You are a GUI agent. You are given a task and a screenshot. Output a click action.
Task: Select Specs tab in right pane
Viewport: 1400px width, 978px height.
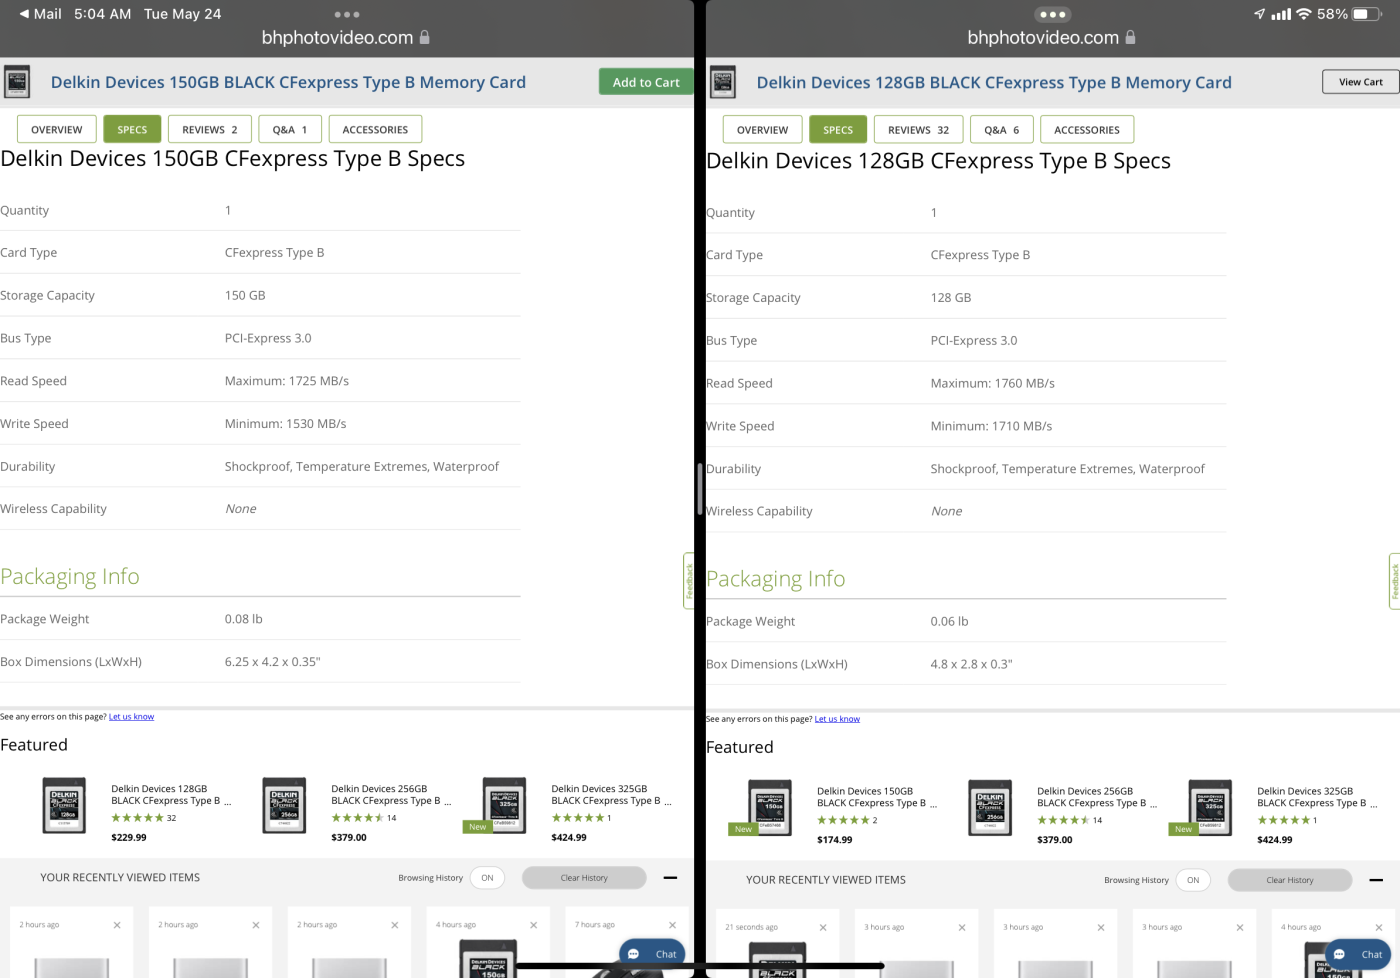(x=838, y=129)
